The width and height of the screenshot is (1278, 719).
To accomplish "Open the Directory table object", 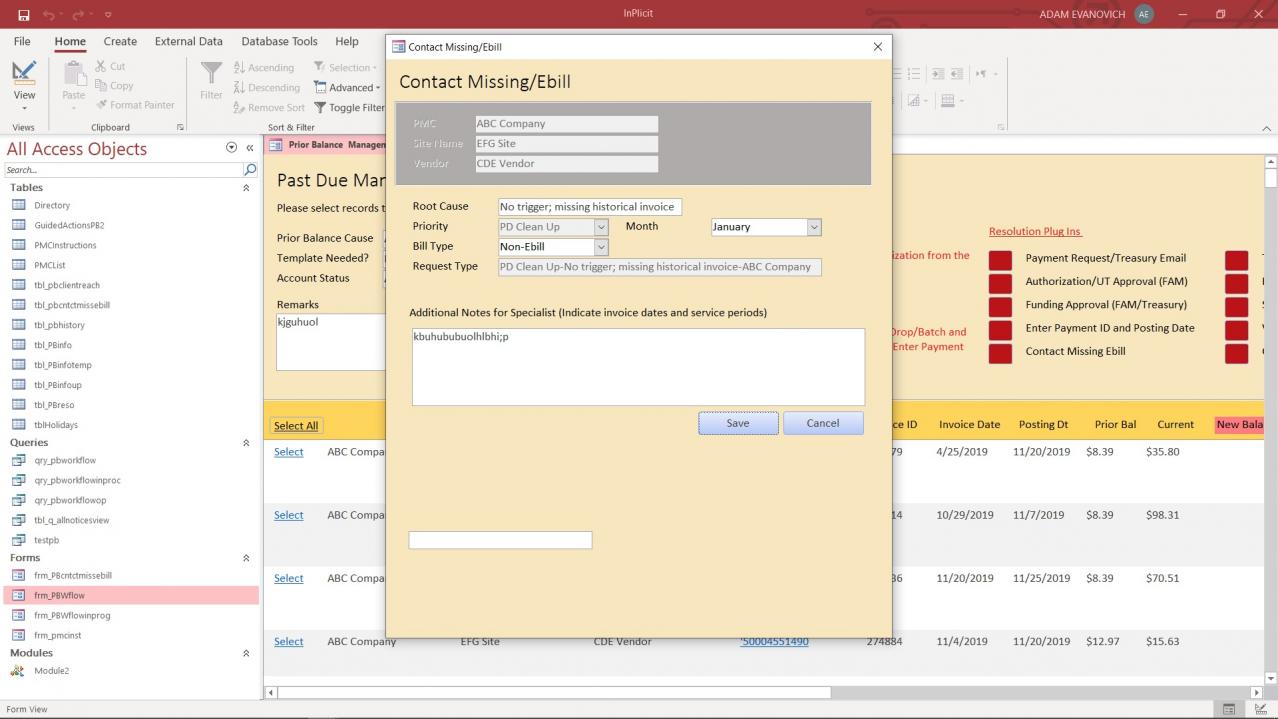I will [x=52, y=206].
